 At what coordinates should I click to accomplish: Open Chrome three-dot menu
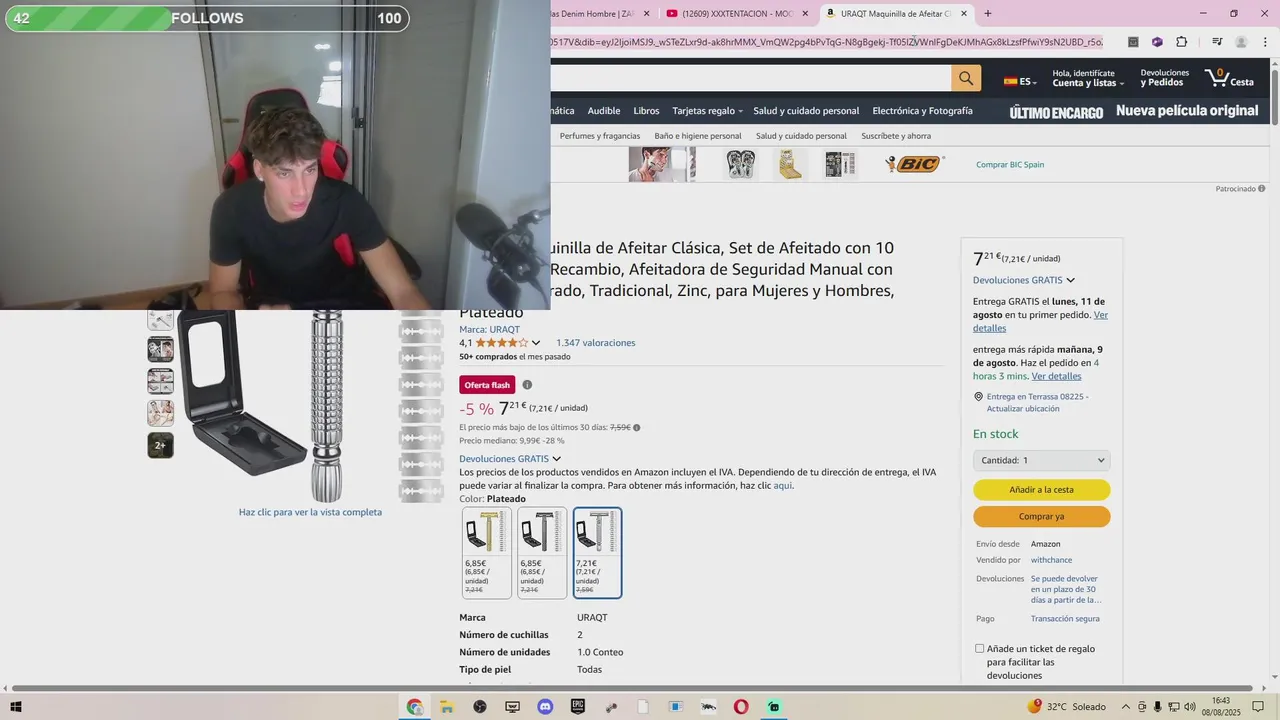coord(1266,42)
